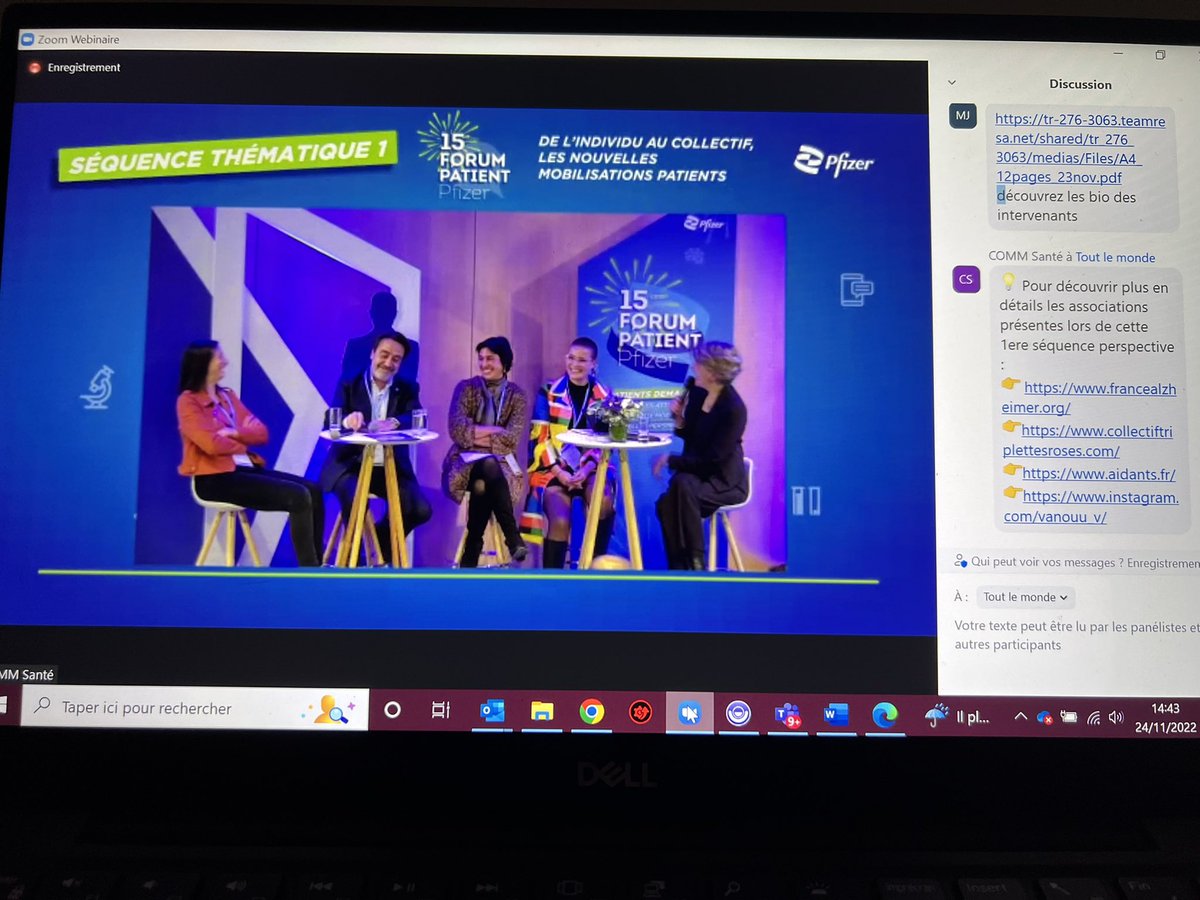This screenshot has height=900, width=1200.
Task: Click the Zoom Webinaire title icon
Action: click(28, 39)
